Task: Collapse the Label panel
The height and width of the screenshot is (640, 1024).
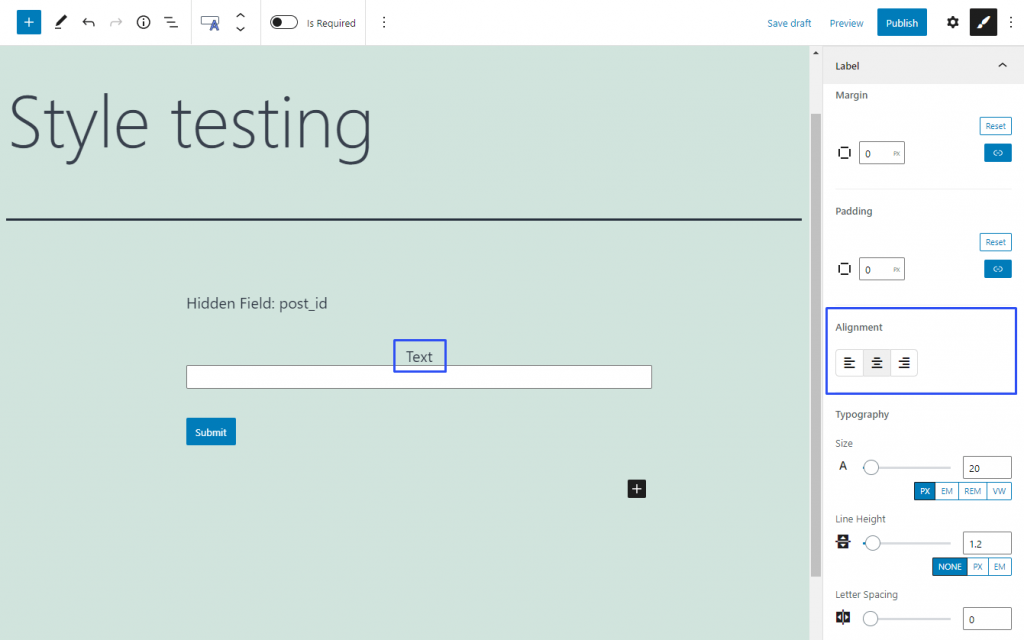Action: pos(1002,65)
